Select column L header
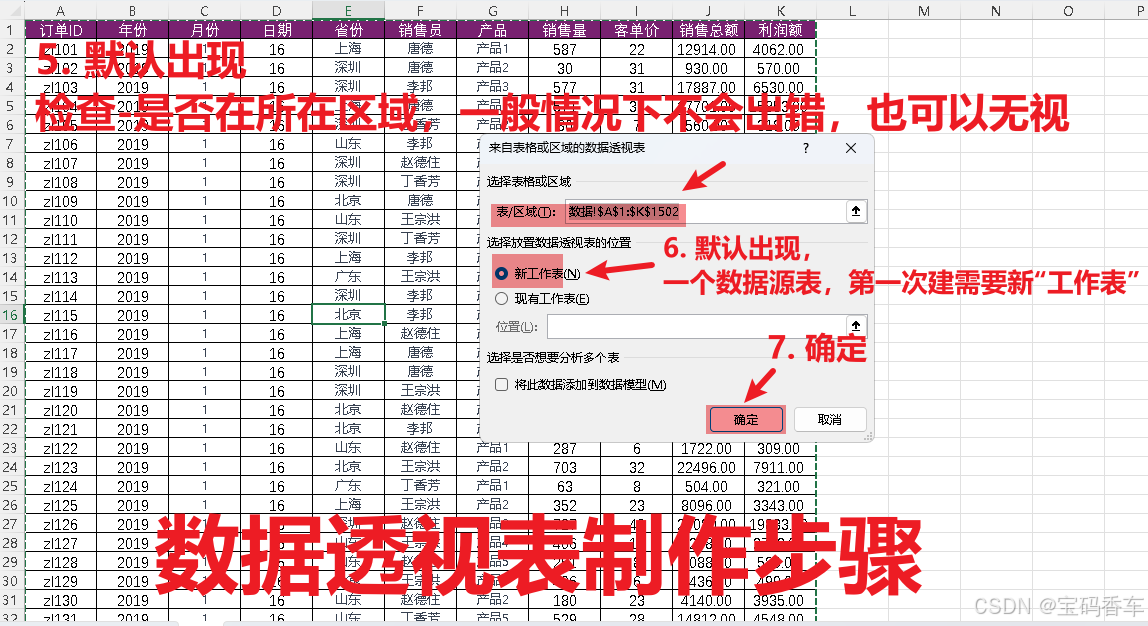Viewport: 1148px width, 626px height. [852, 10]
